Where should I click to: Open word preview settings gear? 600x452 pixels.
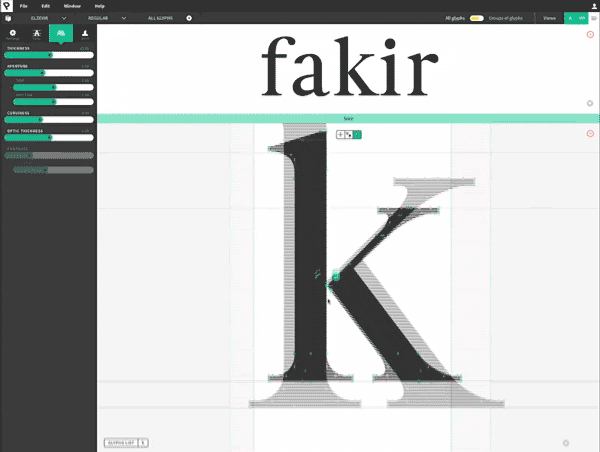point(590,104)
